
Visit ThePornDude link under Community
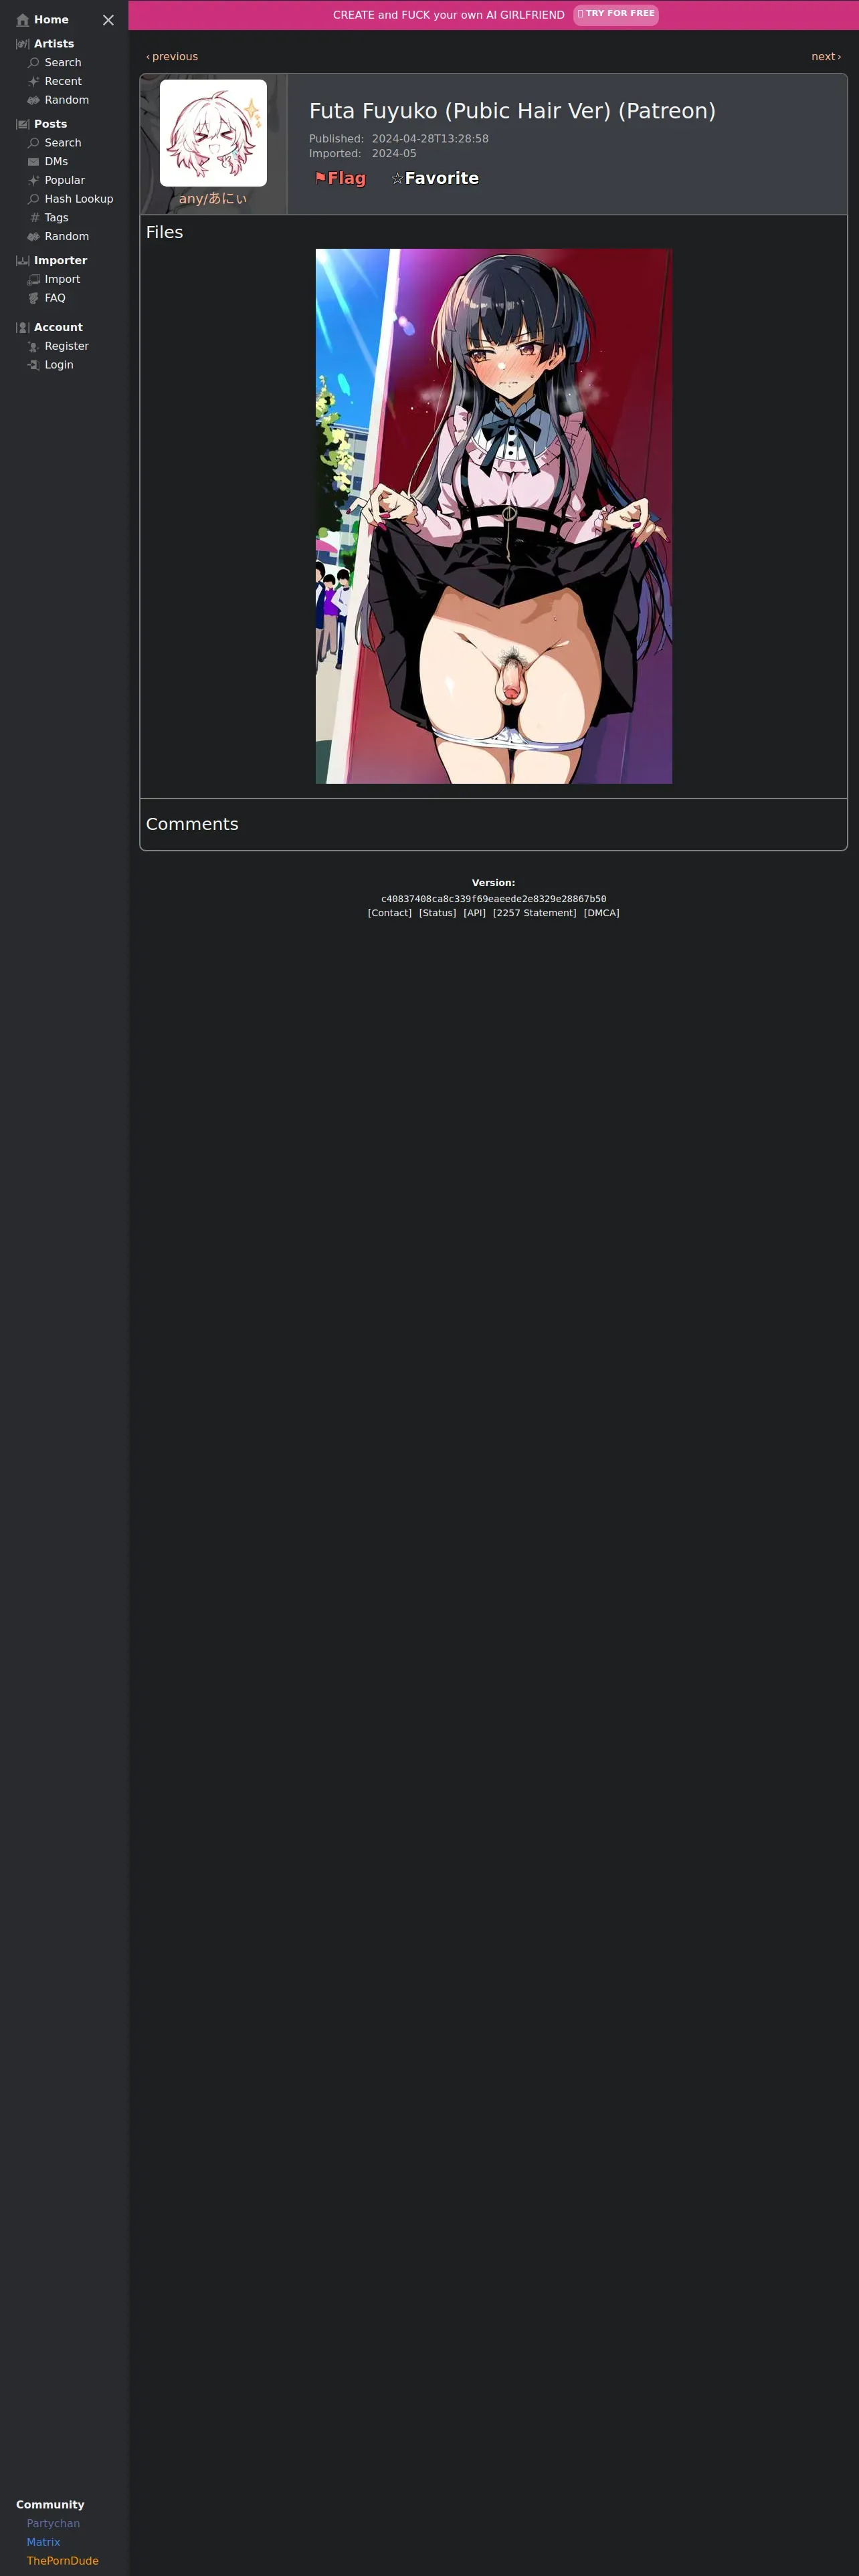coord(62,2561)
